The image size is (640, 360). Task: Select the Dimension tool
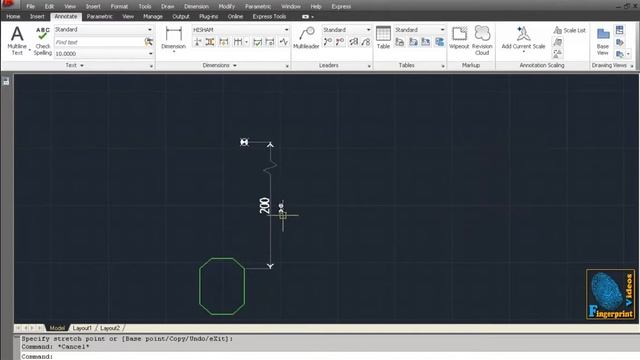click(173, 38)
